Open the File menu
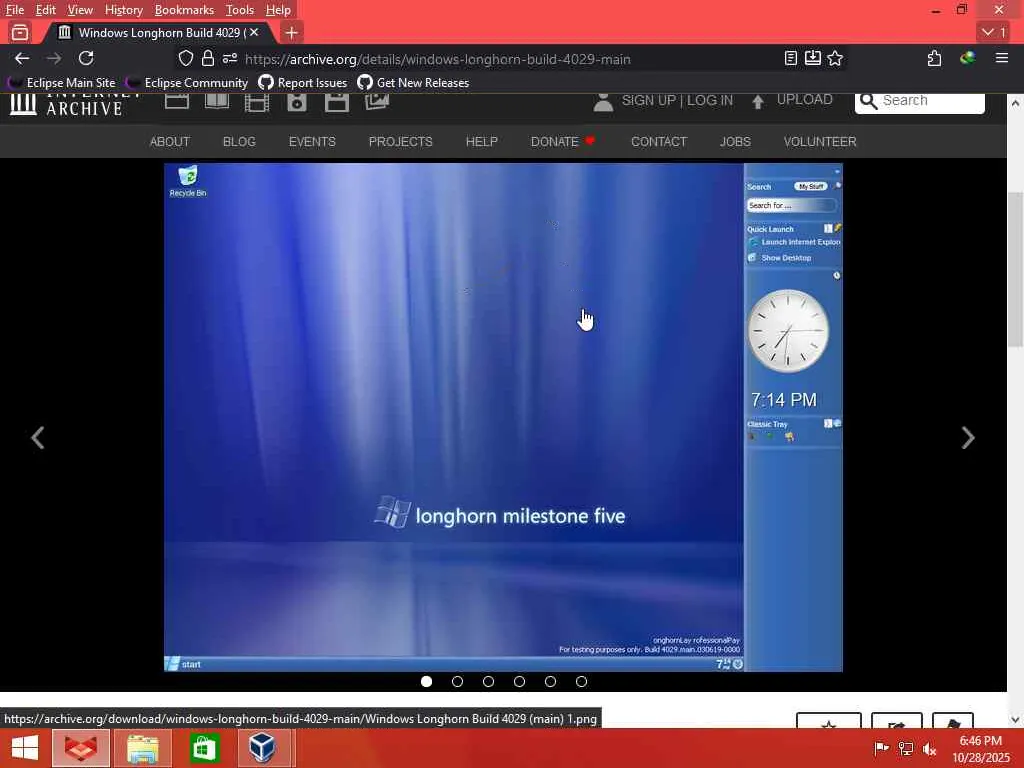Viewport: 1024px width, 768px height. [14, 10]
